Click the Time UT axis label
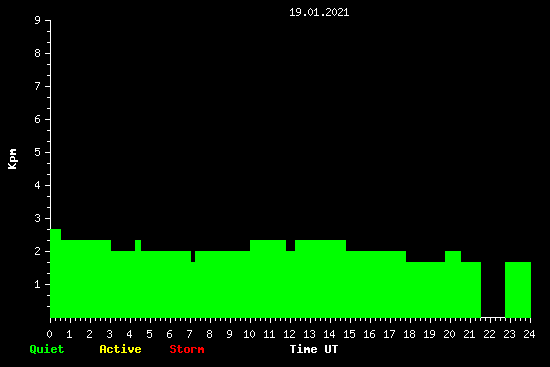 (314, 349)
